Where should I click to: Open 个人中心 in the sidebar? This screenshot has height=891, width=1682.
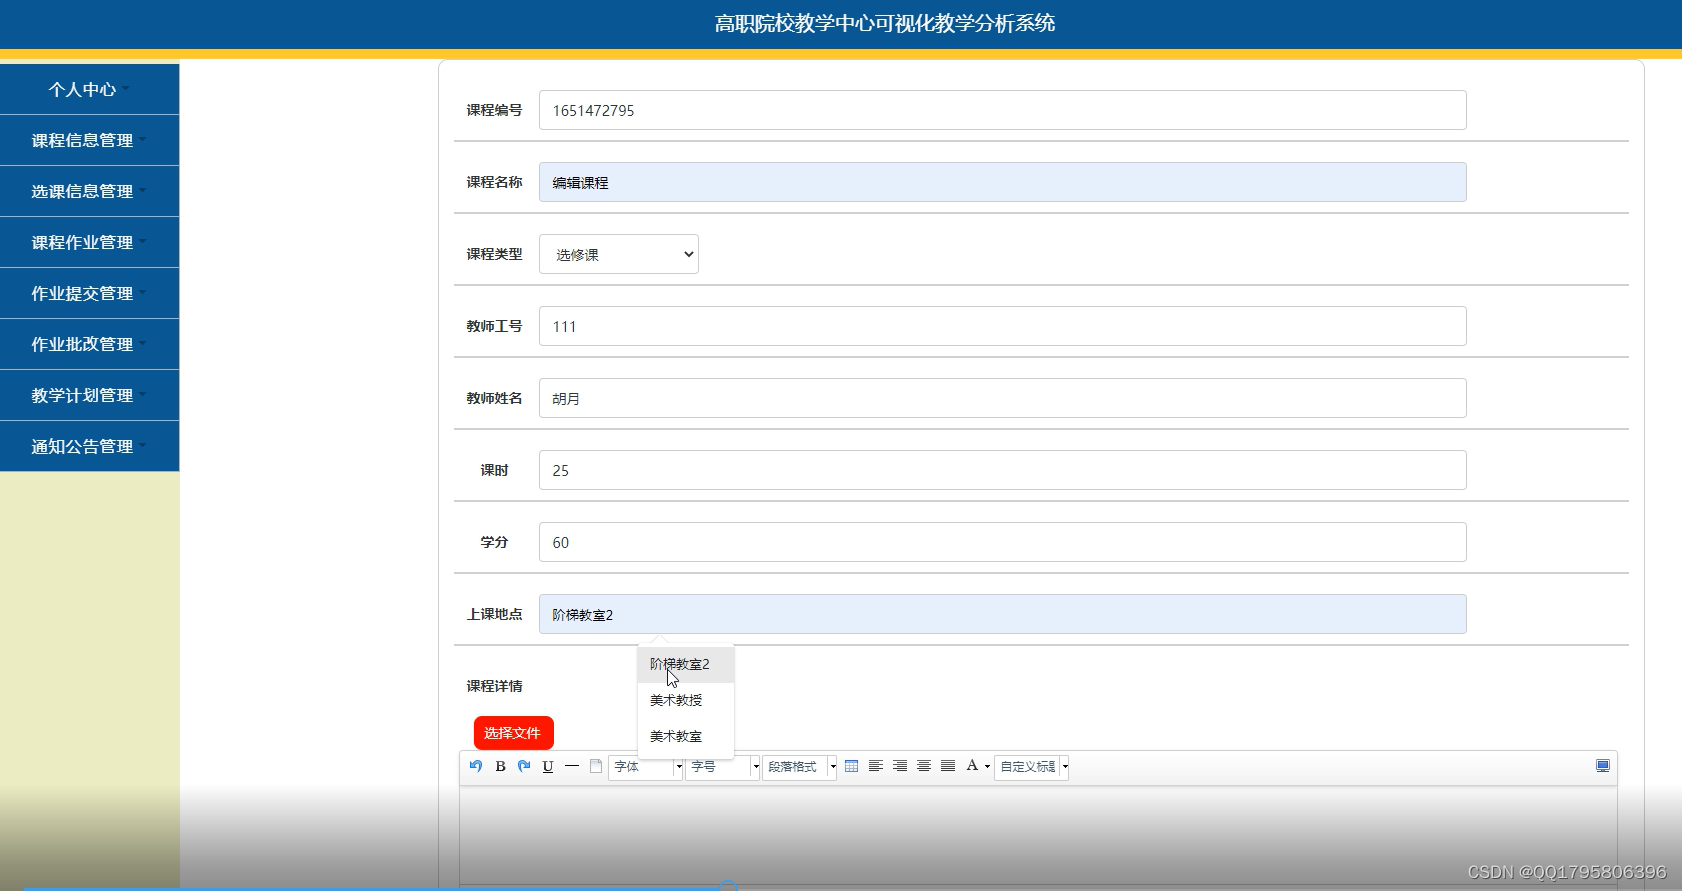pos(89,89)
